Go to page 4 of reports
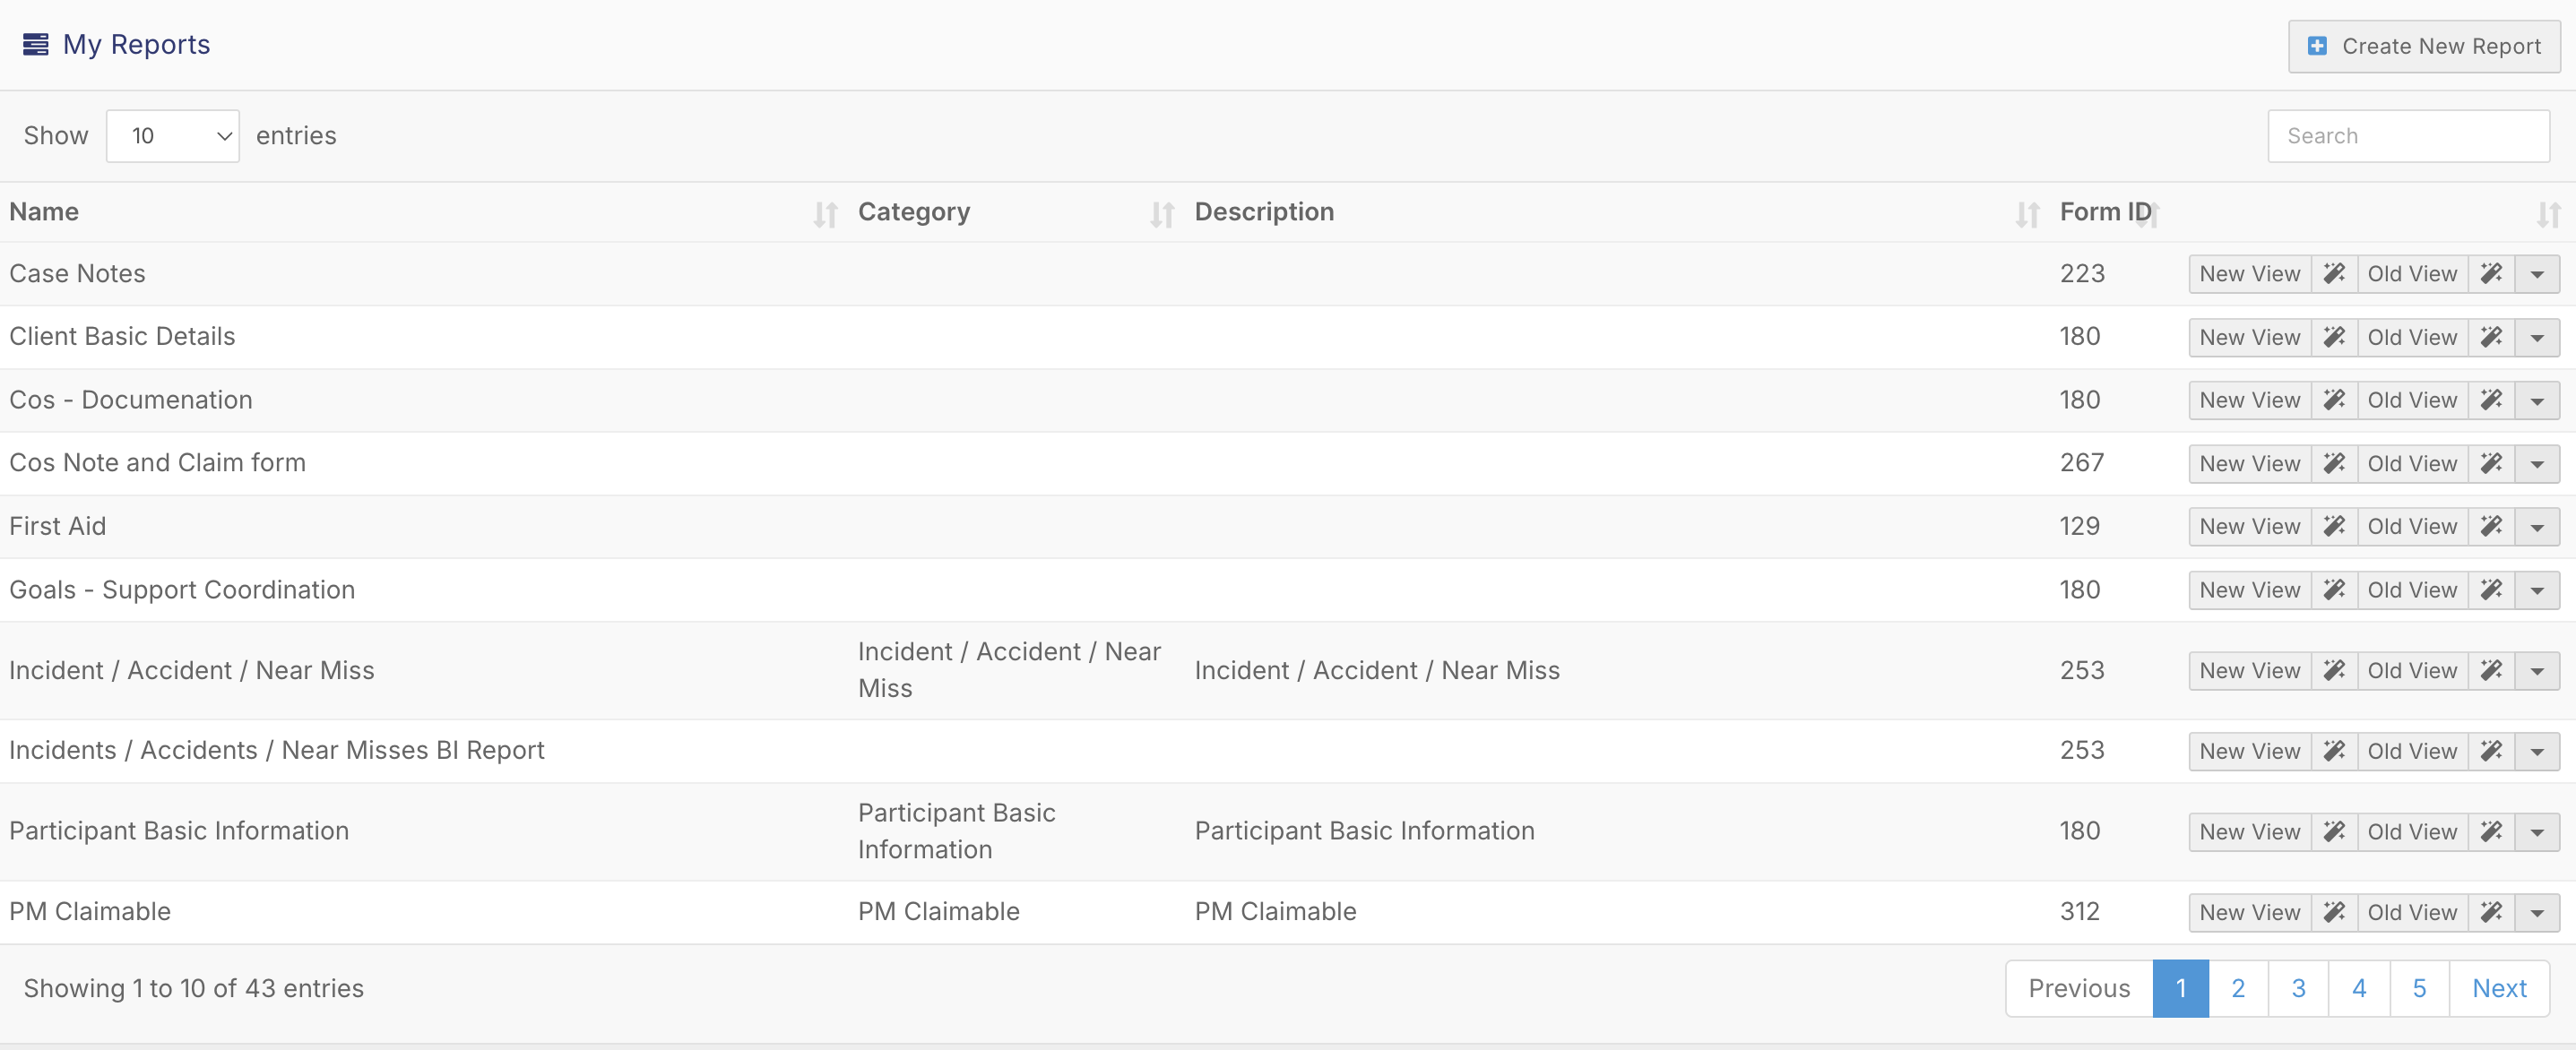Viewport: 2576px width, 1050px height. click(x=2359, y=989)
